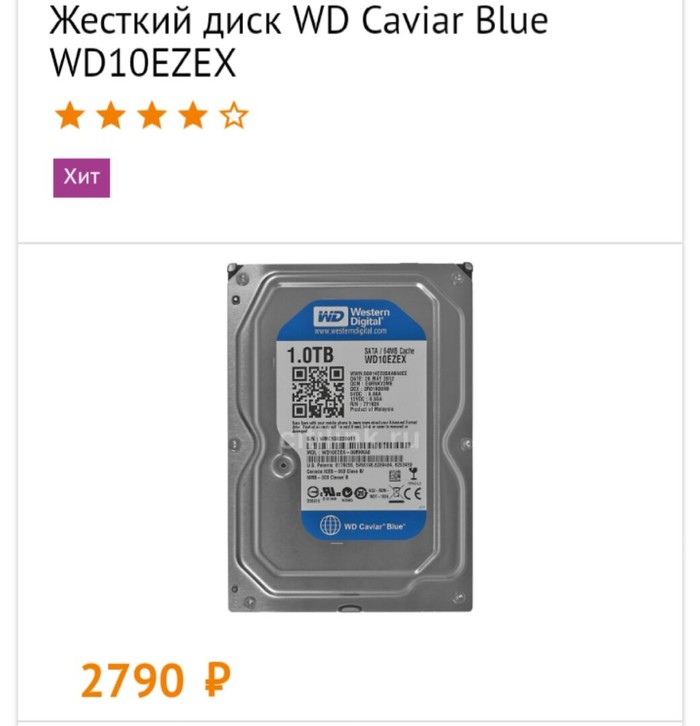This screenshot has width=700, height=726.
Task: Open the Жесткий диск WD Caviar Blue title
Action: tap(299, 20)
